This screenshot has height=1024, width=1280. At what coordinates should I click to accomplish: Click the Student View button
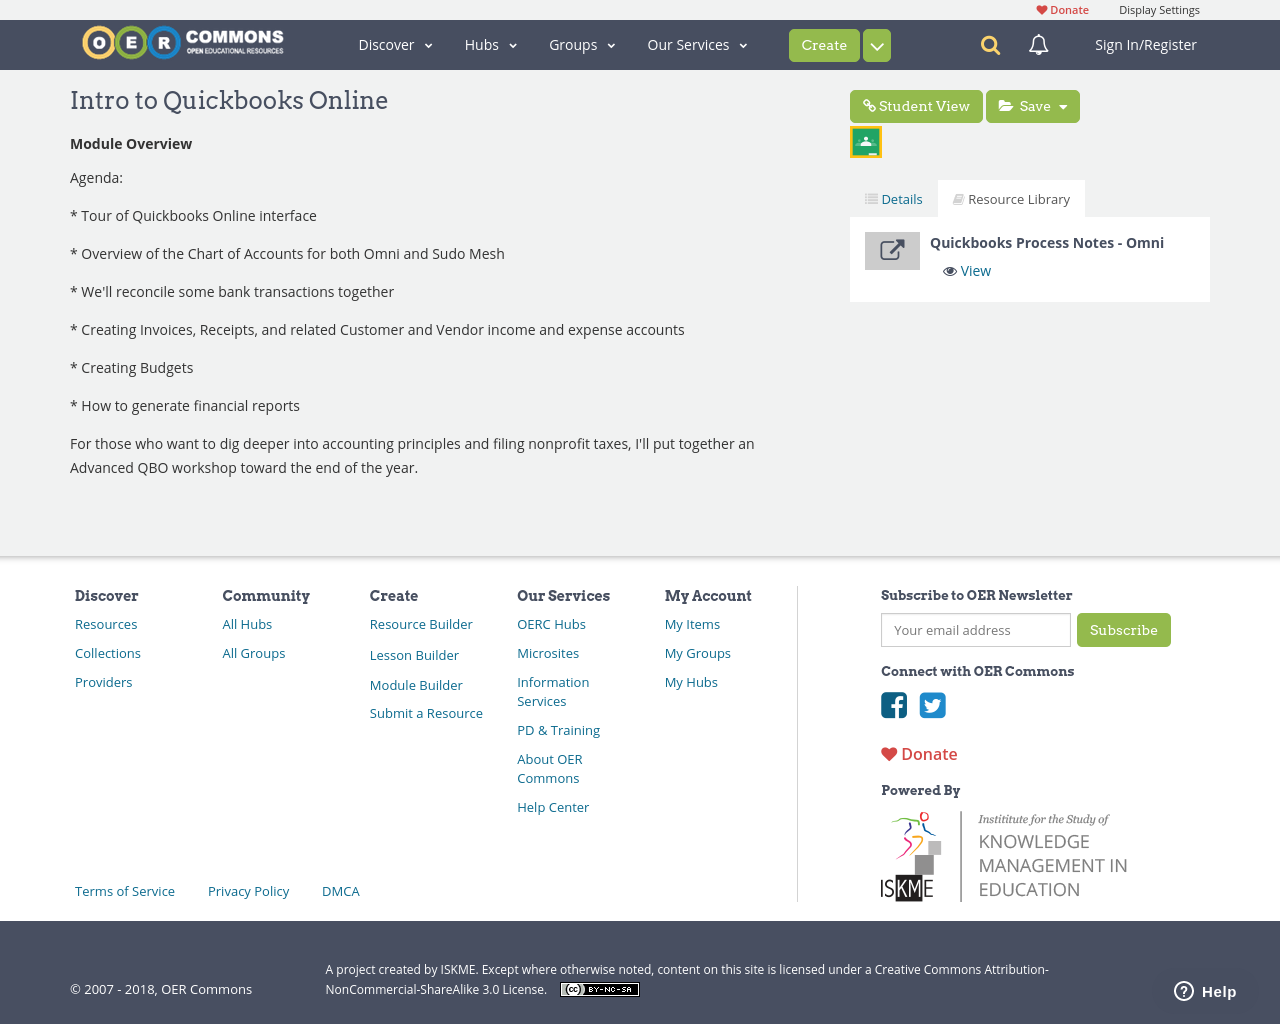916,105
